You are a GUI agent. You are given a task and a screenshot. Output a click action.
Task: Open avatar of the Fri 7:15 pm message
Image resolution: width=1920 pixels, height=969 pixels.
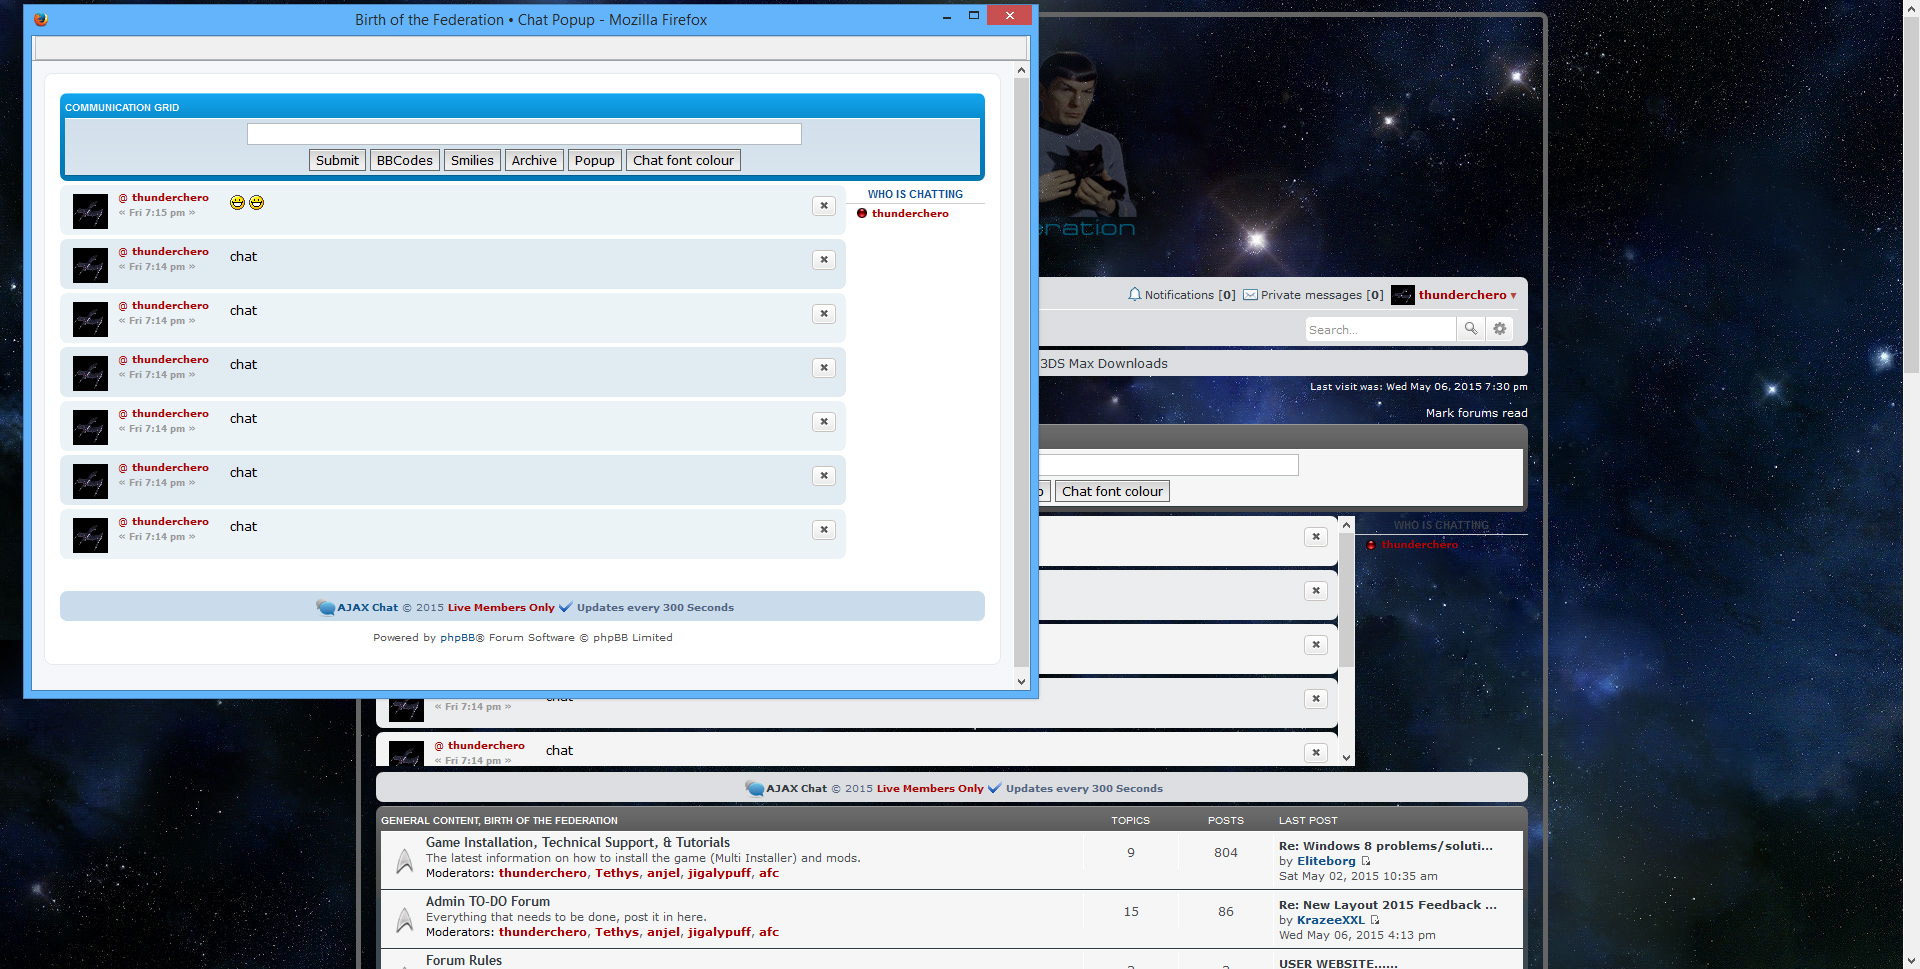90,212
